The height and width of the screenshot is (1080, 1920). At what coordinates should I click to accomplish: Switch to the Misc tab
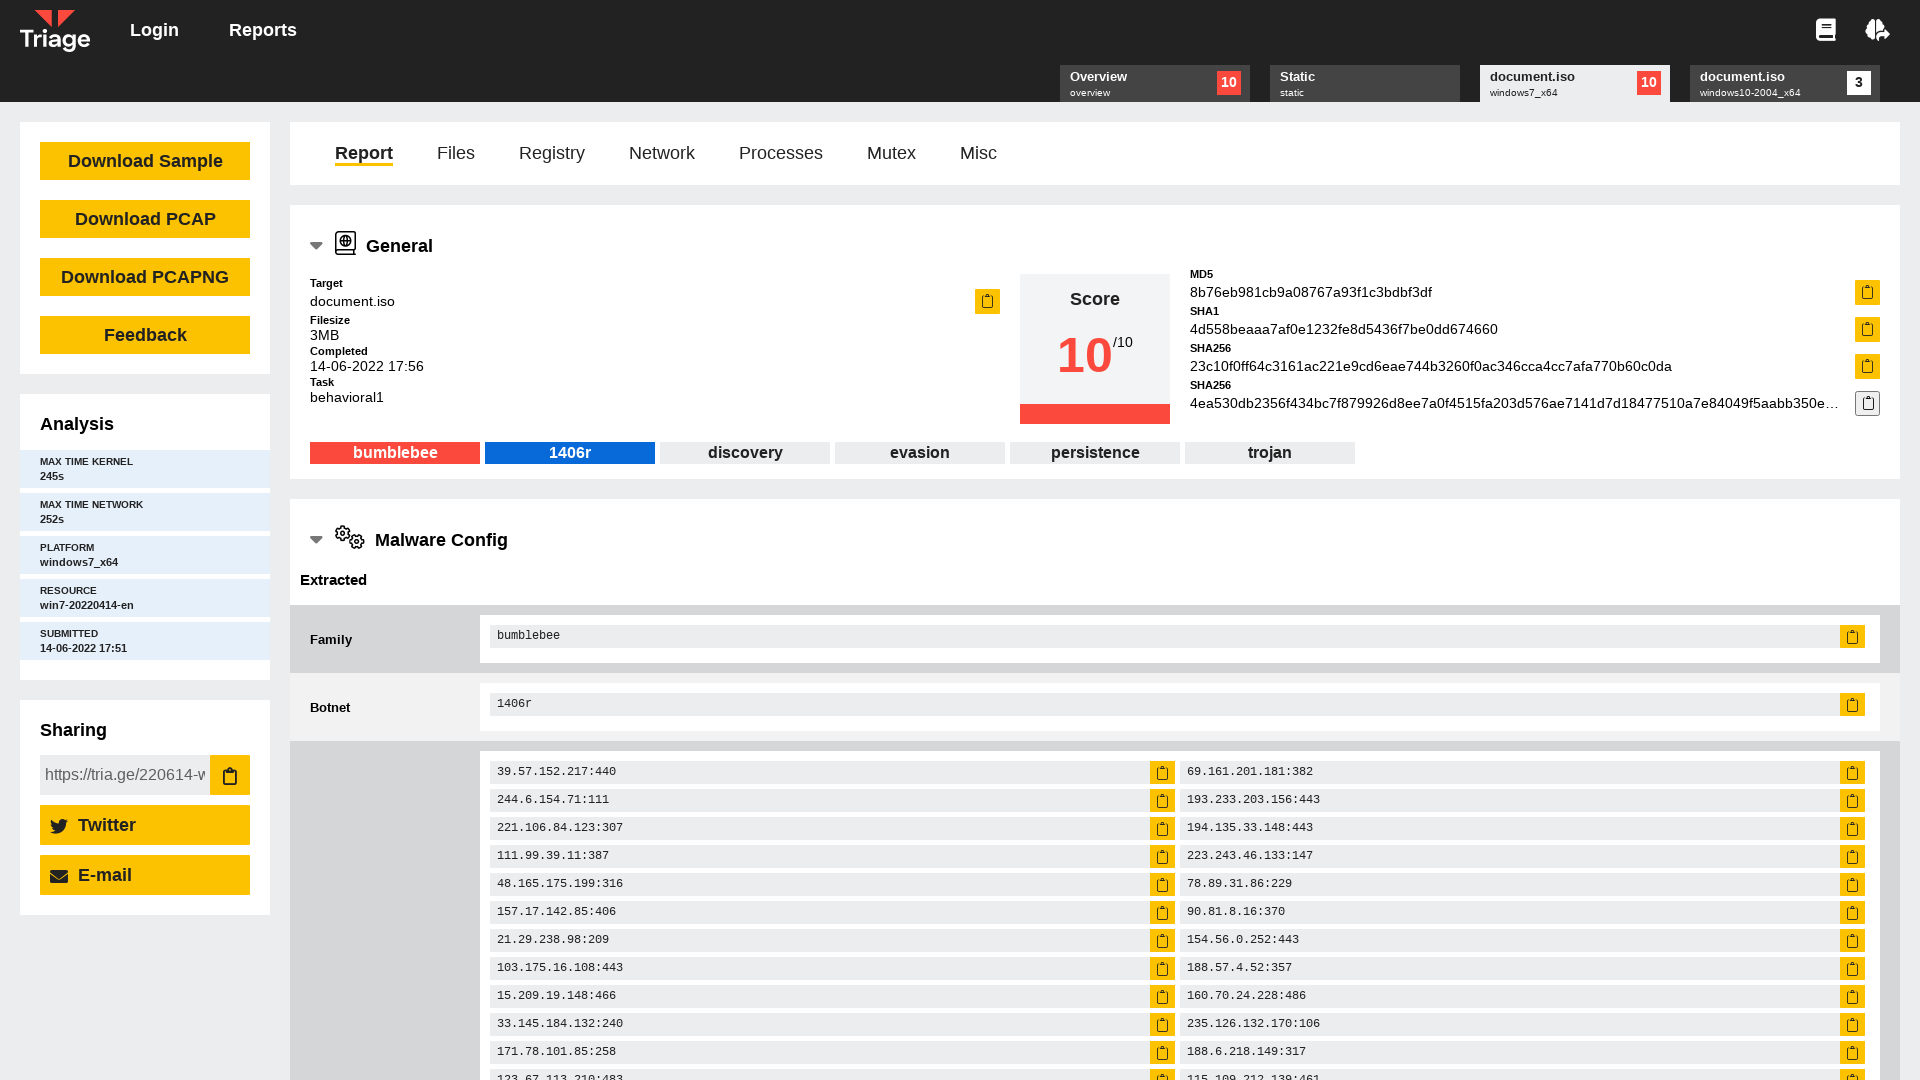click(978, 153)
